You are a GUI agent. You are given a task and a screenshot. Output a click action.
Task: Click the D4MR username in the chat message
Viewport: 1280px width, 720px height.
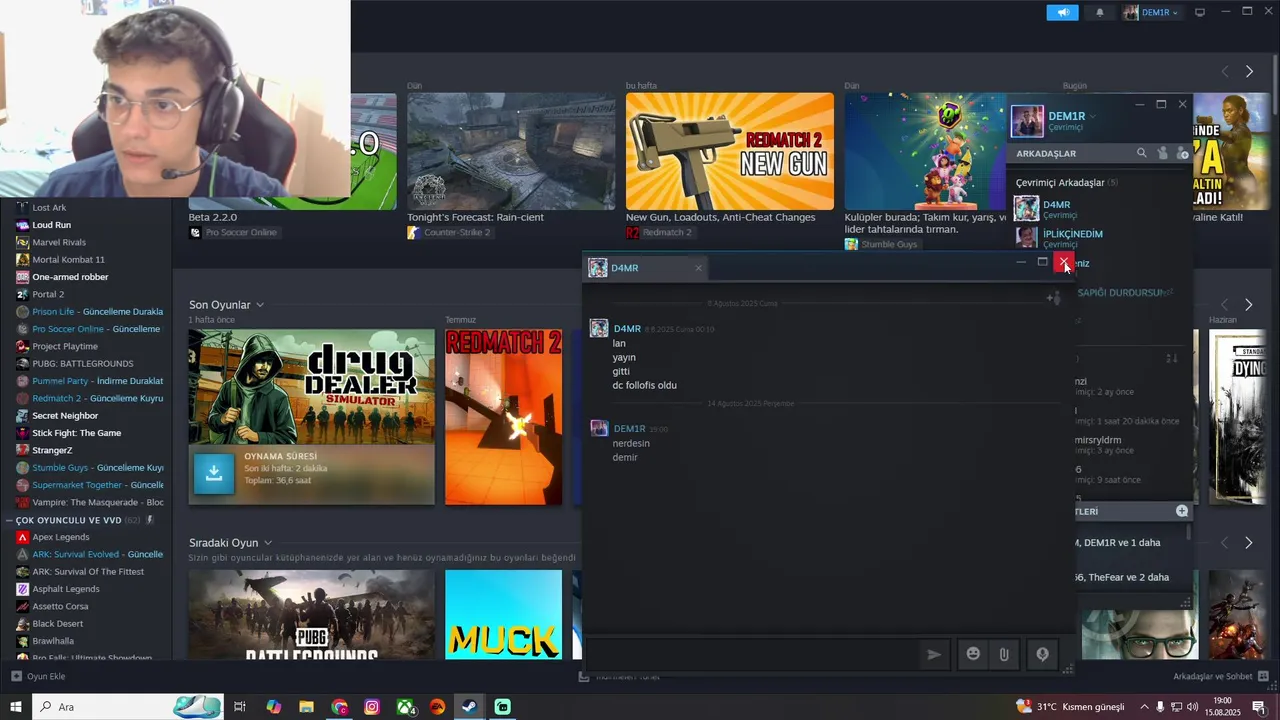(627, 329)
